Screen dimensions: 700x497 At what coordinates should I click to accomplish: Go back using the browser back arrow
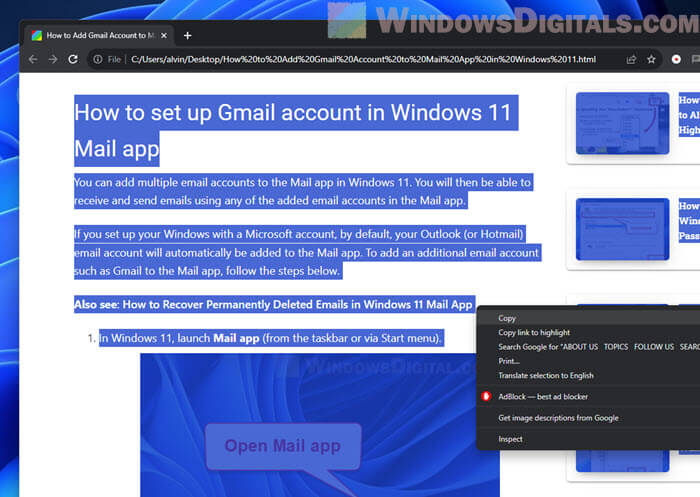point(33,59)
